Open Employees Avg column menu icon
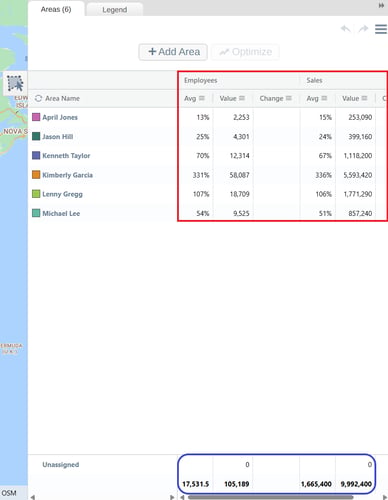The width and height of the screenshot is (388, 500). [202, 98]
